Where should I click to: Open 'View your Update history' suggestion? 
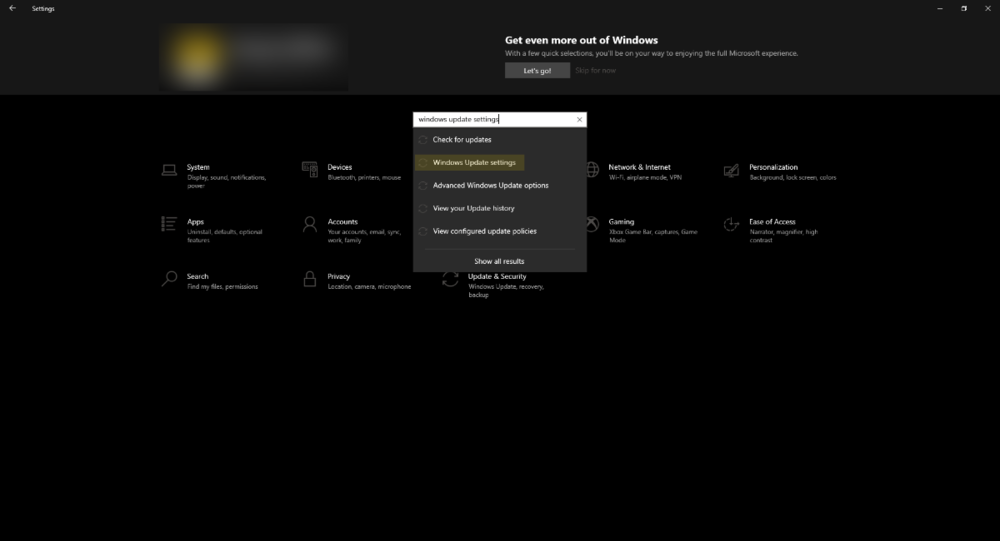coord(473,208)
